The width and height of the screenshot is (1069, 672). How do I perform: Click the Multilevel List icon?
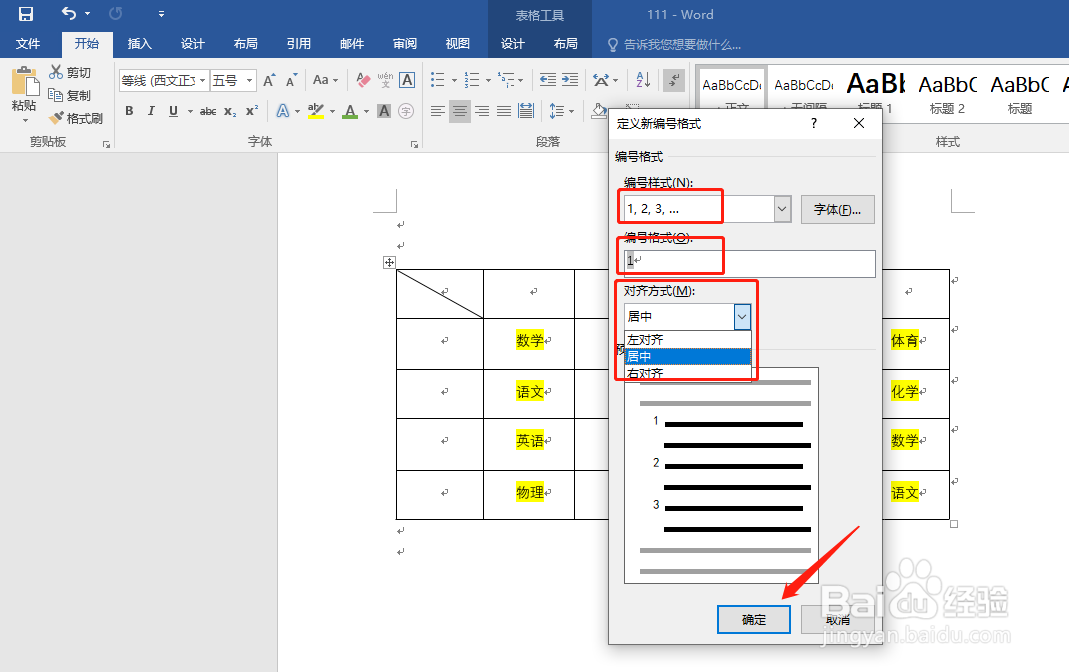506,80
